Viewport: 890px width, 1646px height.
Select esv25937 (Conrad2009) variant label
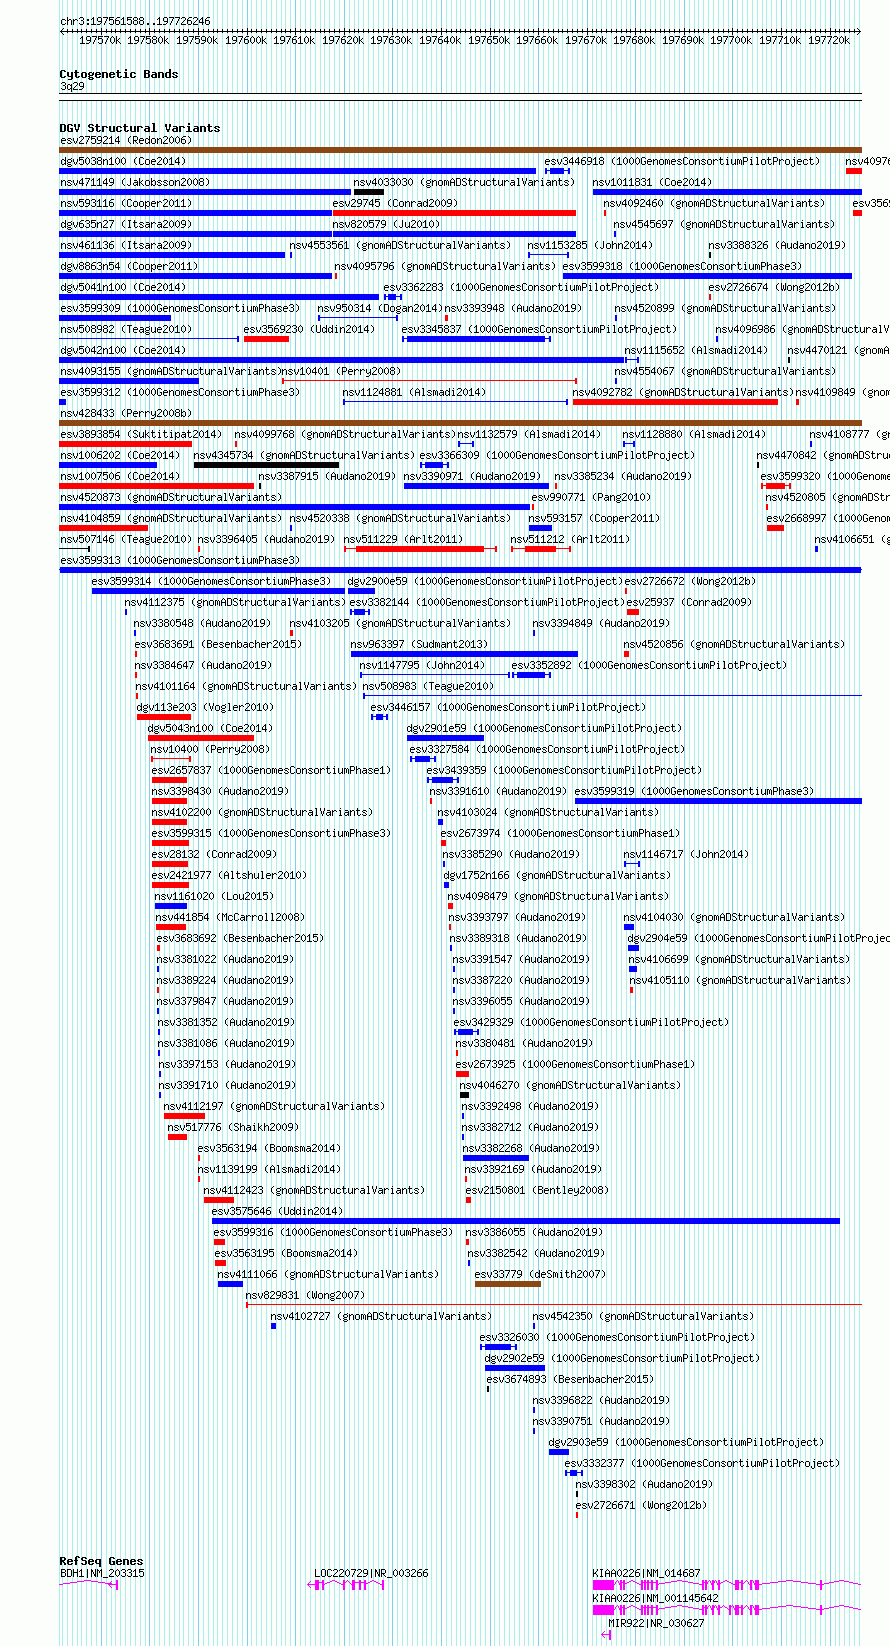pos(688,602)
